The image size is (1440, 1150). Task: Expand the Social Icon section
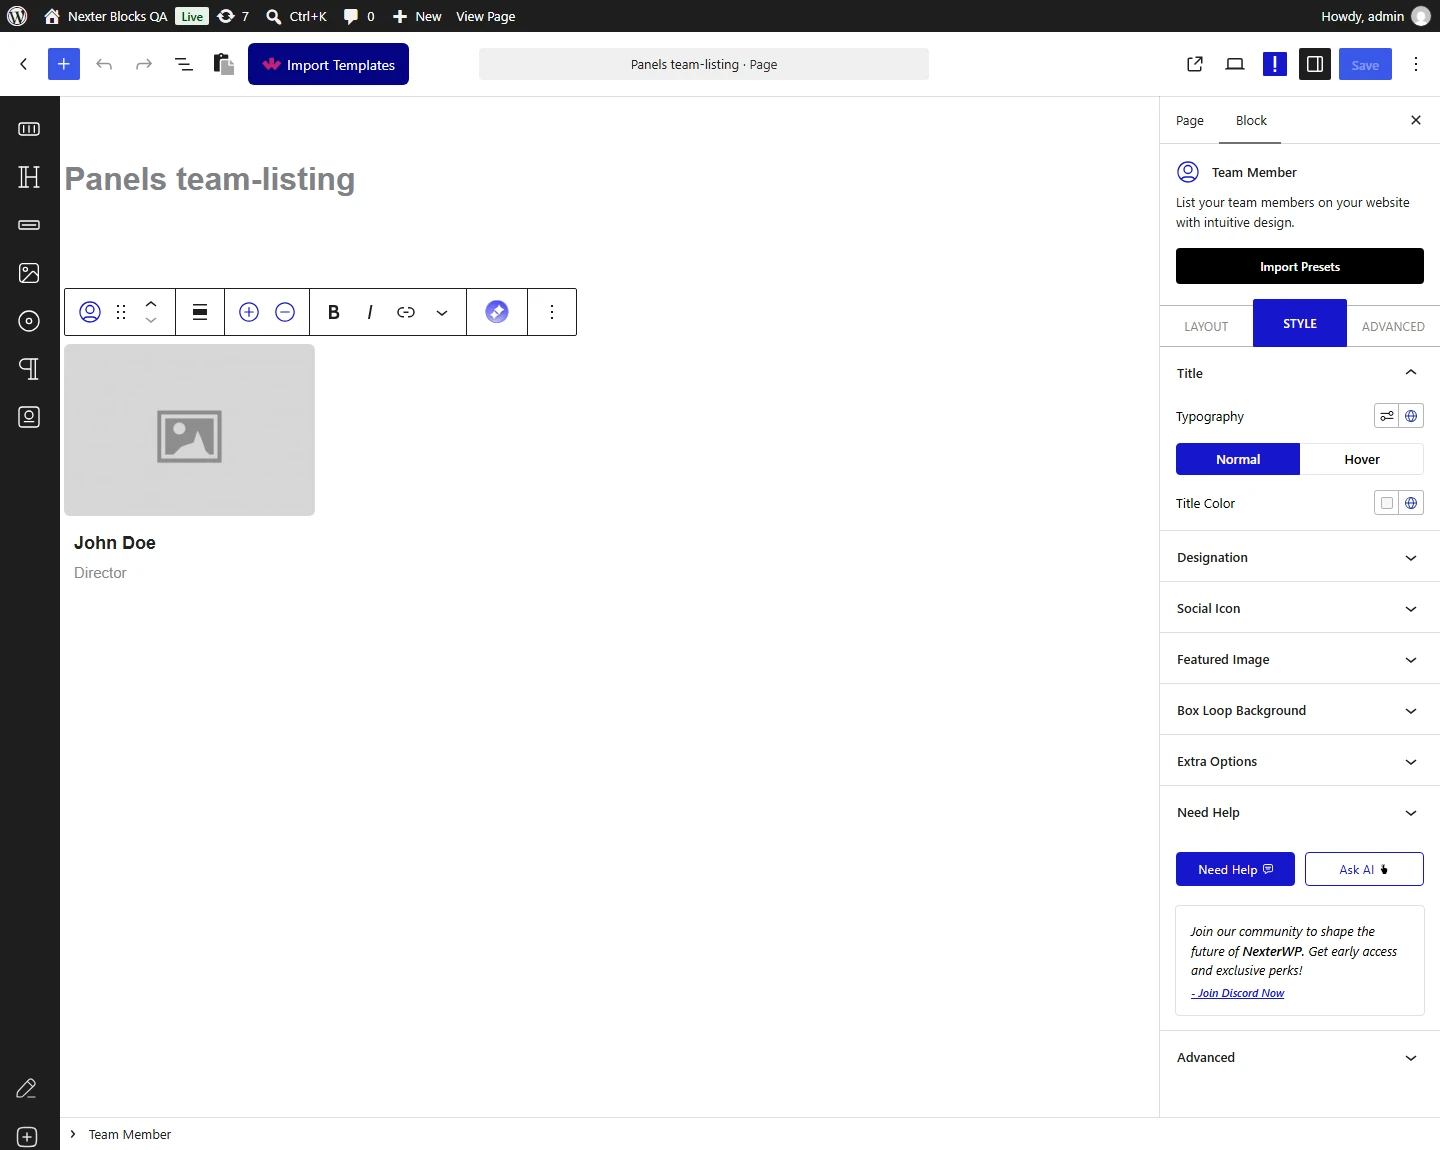tap(1300, 608)
